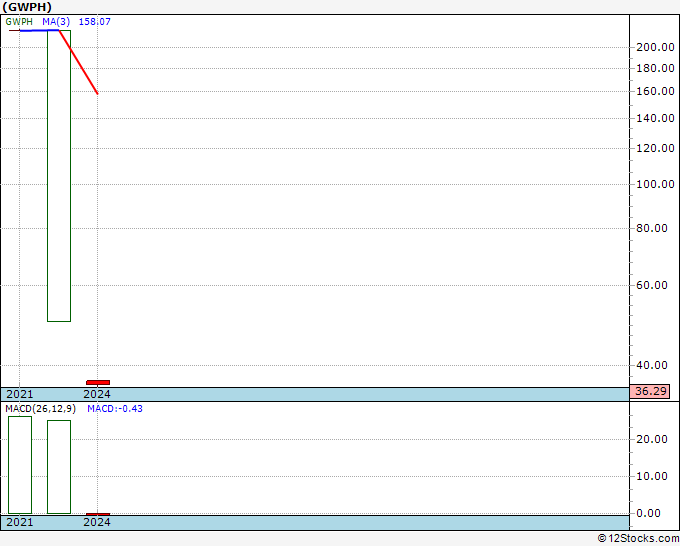Select the green GWPH legend label
Screen dimensions: 680x546
[x=19, y=22]
